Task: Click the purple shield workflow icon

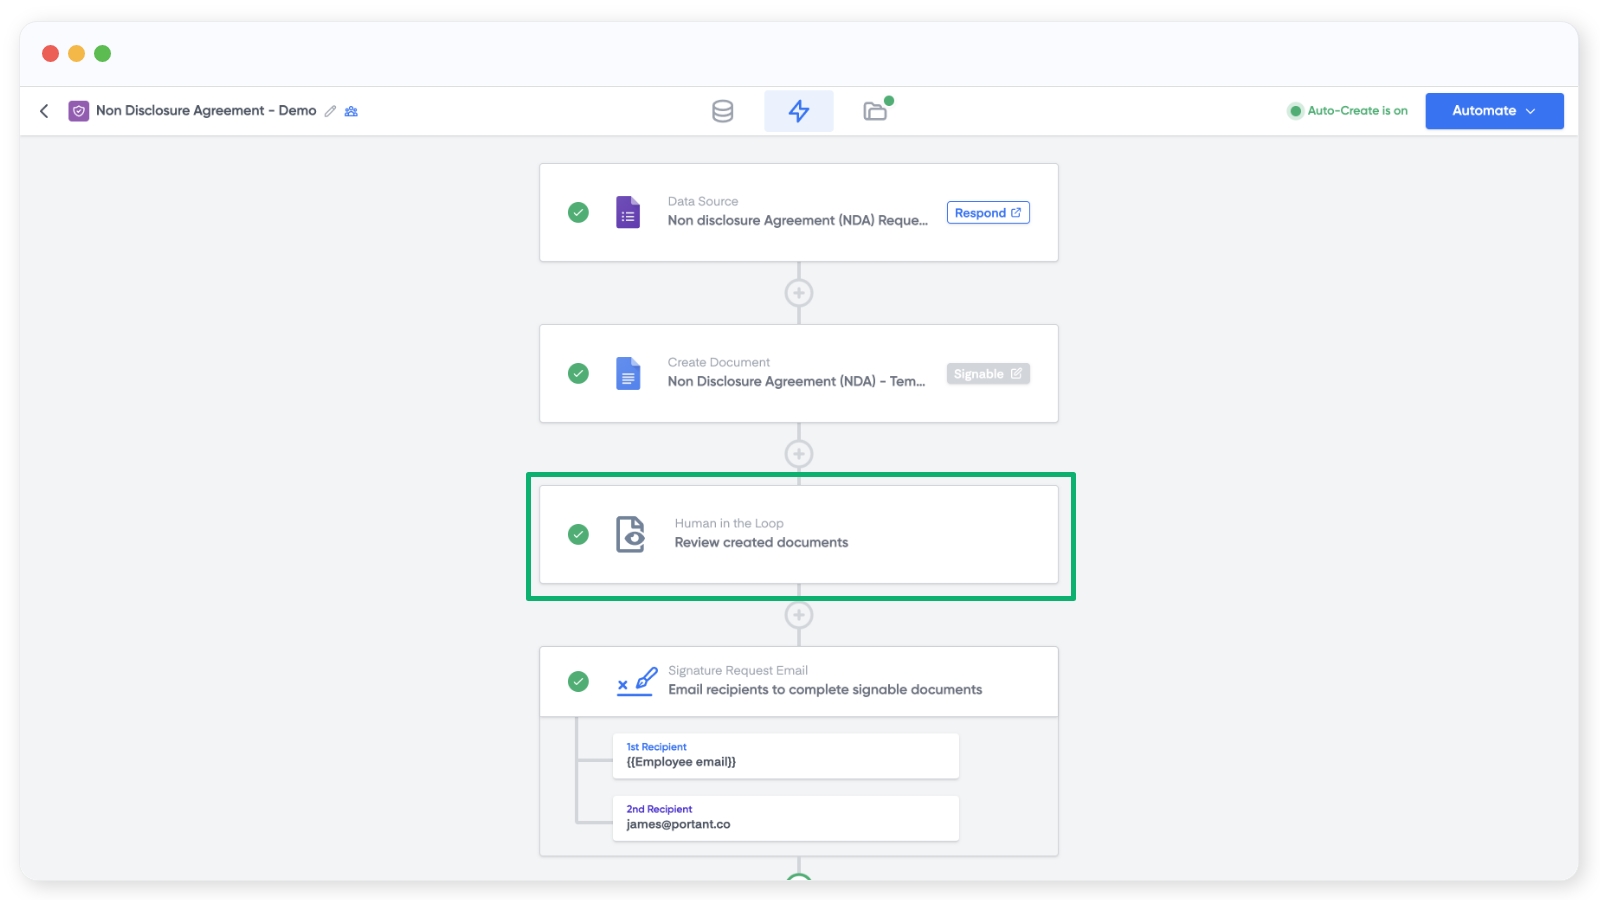Action: point(79,111)
